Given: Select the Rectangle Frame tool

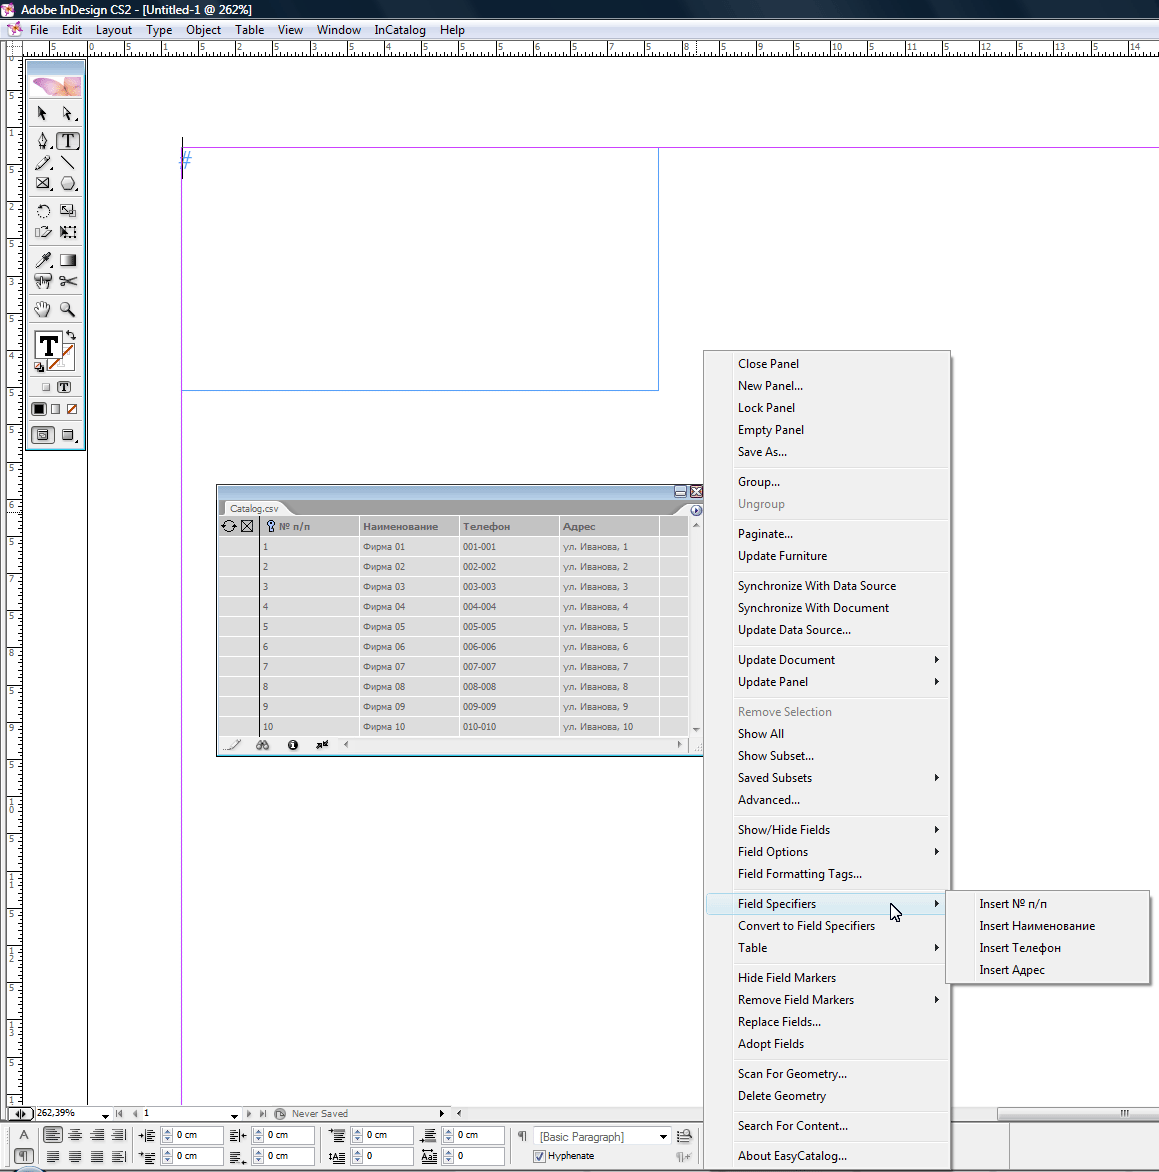Looking at the screenshot, I should click(x=43, y=183).
